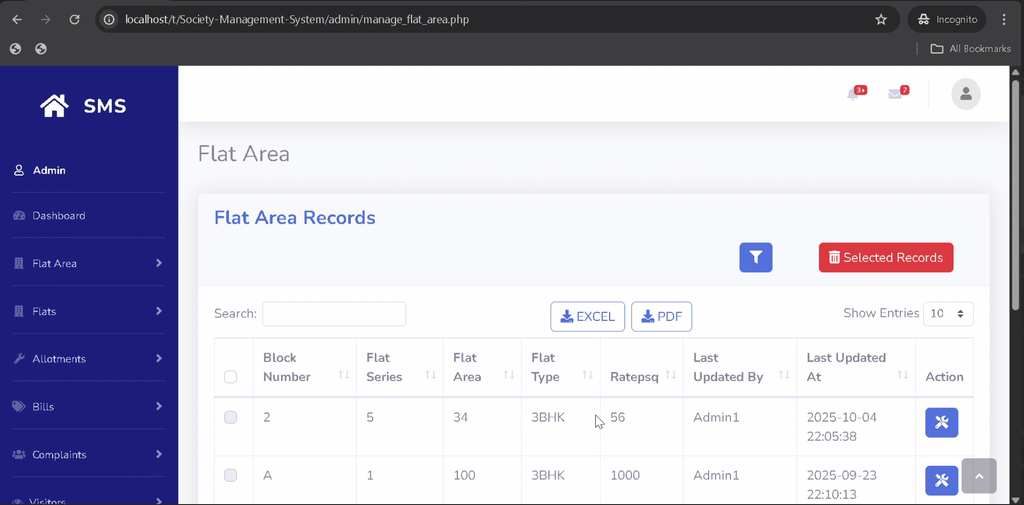Sort by Block Number column arrows
The image size is (1024, 505).
(344, 375)
